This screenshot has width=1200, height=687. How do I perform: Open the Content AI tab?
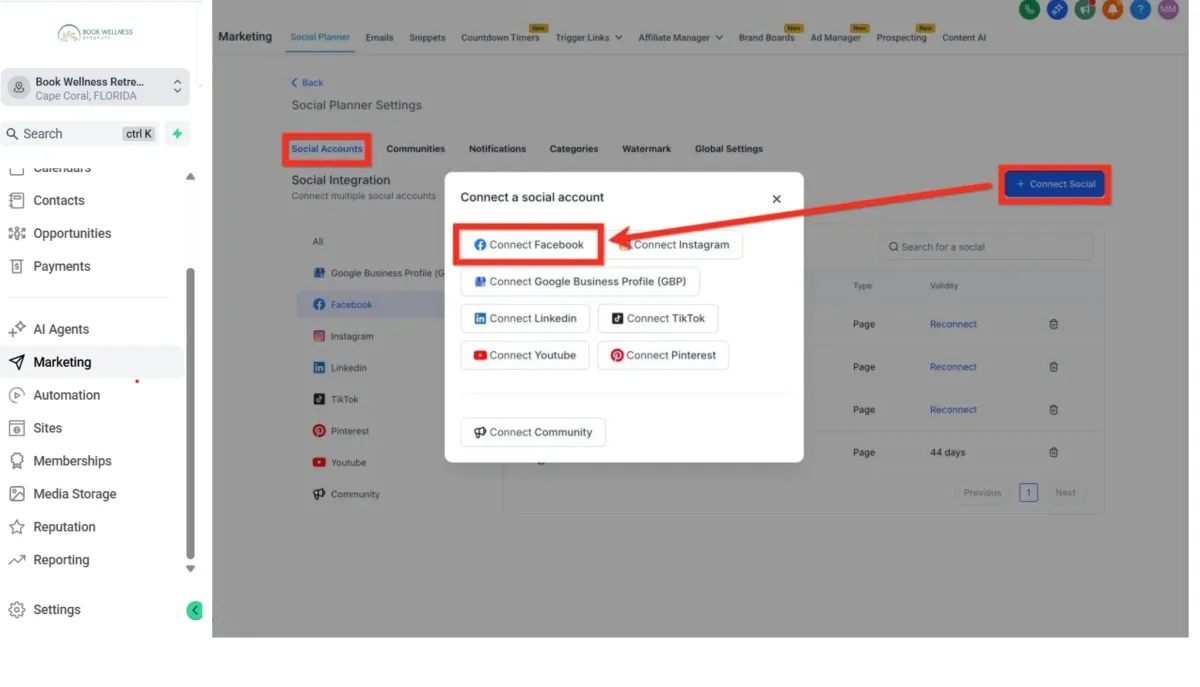[x=964, y=38]
